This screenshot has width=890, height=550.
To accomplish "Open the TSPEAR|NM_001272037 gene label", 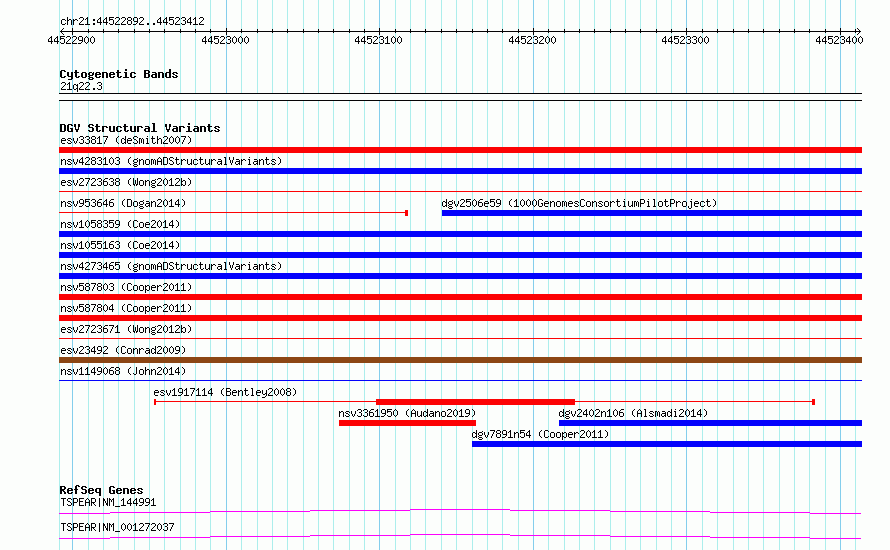I will (117, 527).
